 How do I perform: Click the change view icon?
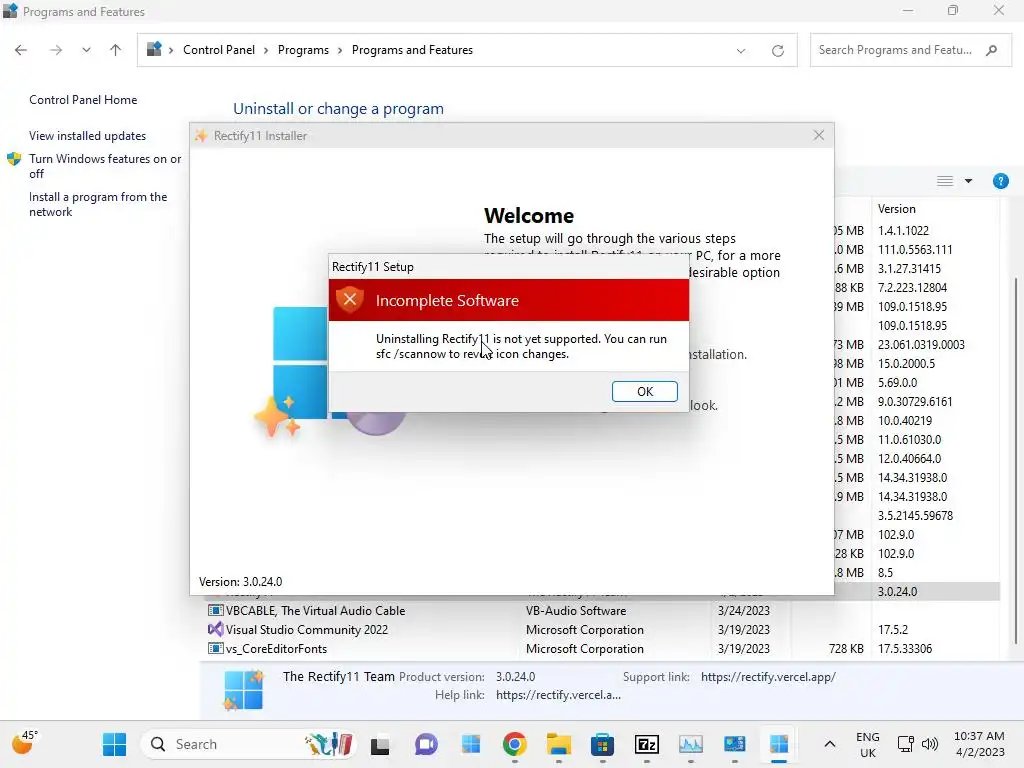pyautogui.click(x=945, y=181)
